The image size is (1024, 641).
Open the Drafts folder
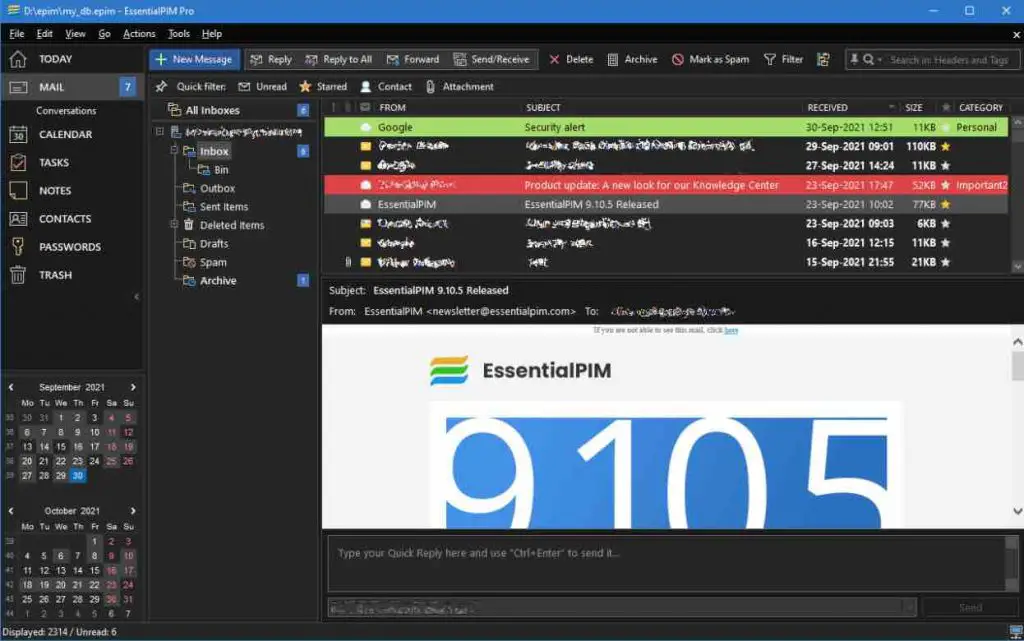tap(214, 243)
